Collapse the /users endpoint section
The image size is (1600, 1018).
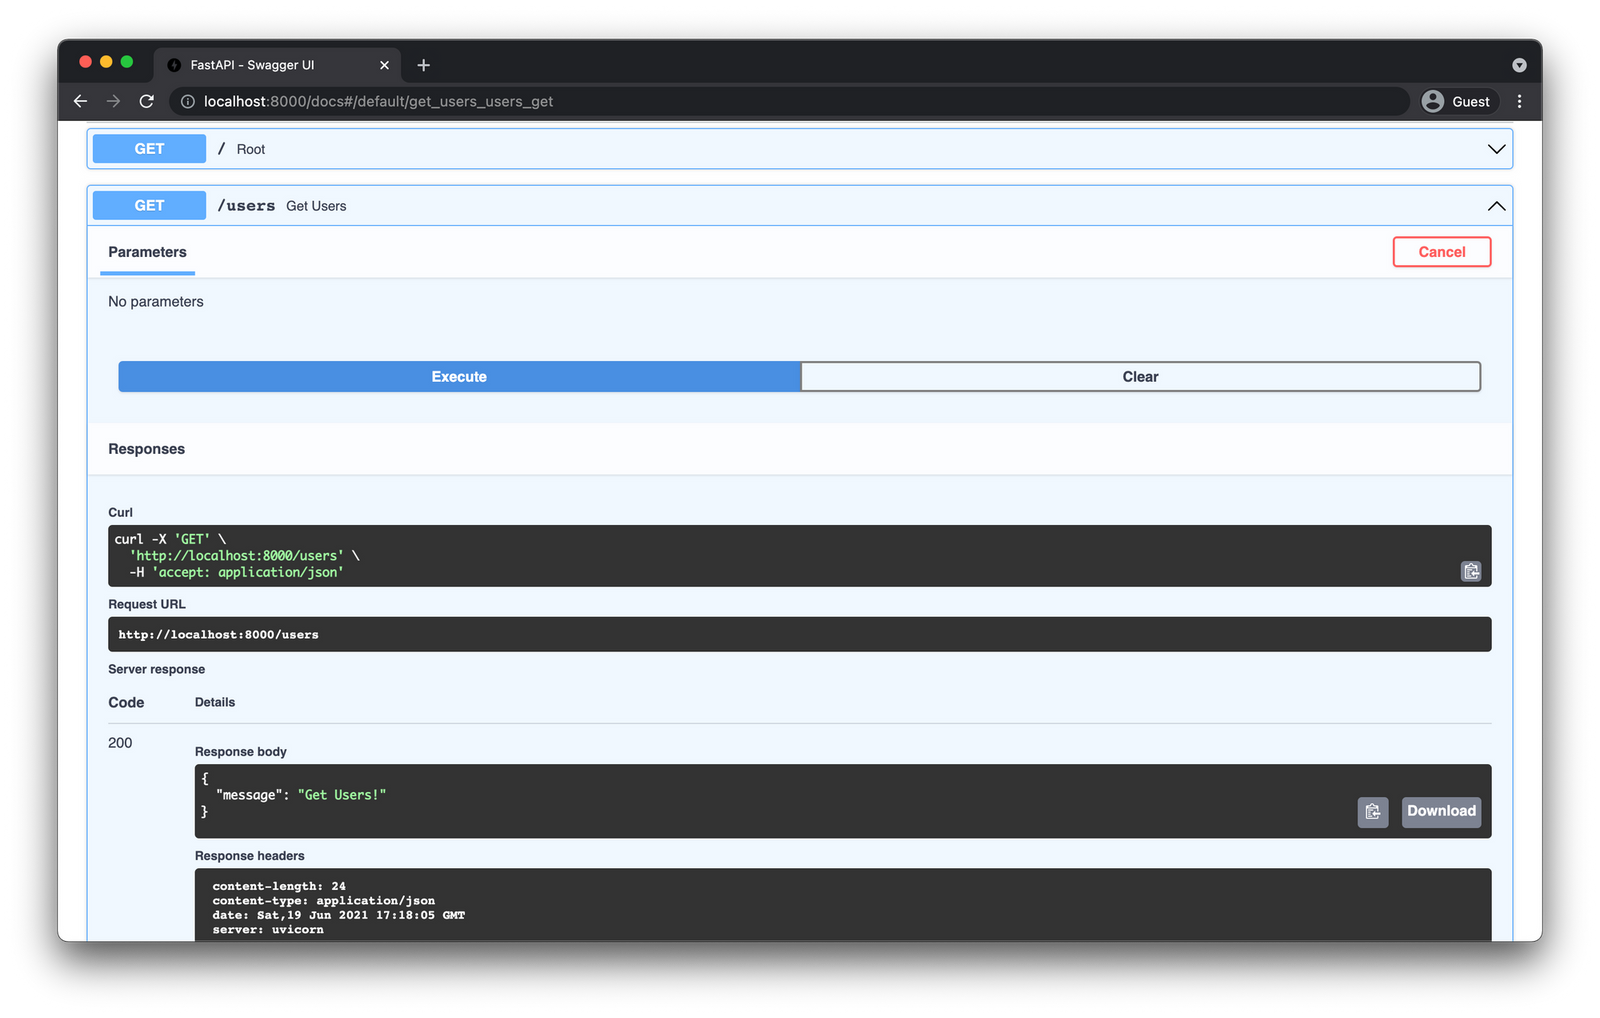click(x=1495, y=206)
